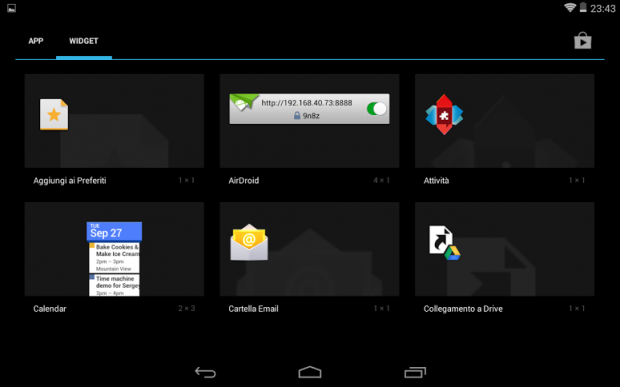620x387 pixels.
Task: Tap the Android home navigation button
Action: coord(310,372)
